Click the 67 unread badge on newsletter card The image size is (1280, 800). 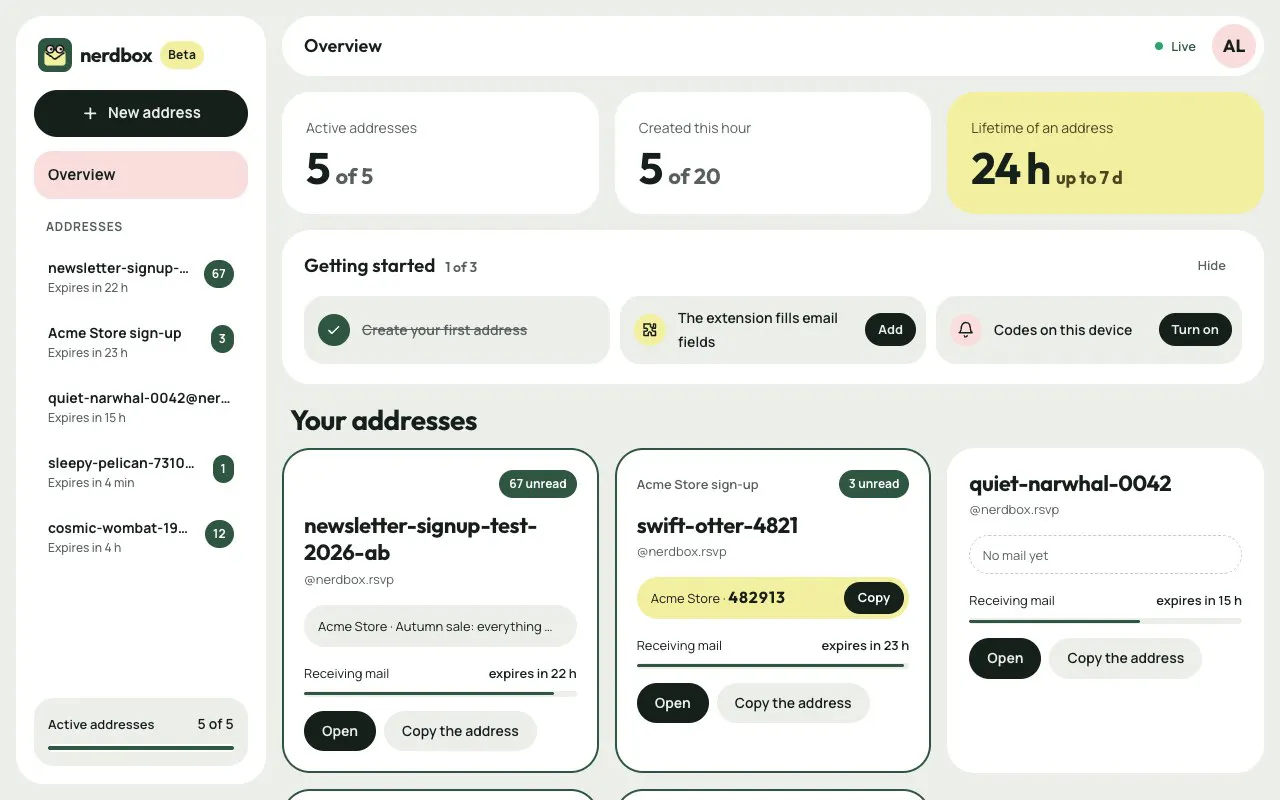[538, 484]
